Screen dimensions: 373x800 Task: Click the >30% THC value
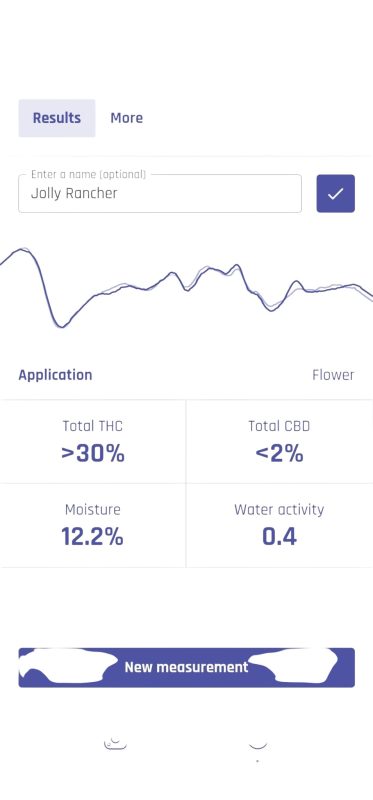tap(93, 454)
